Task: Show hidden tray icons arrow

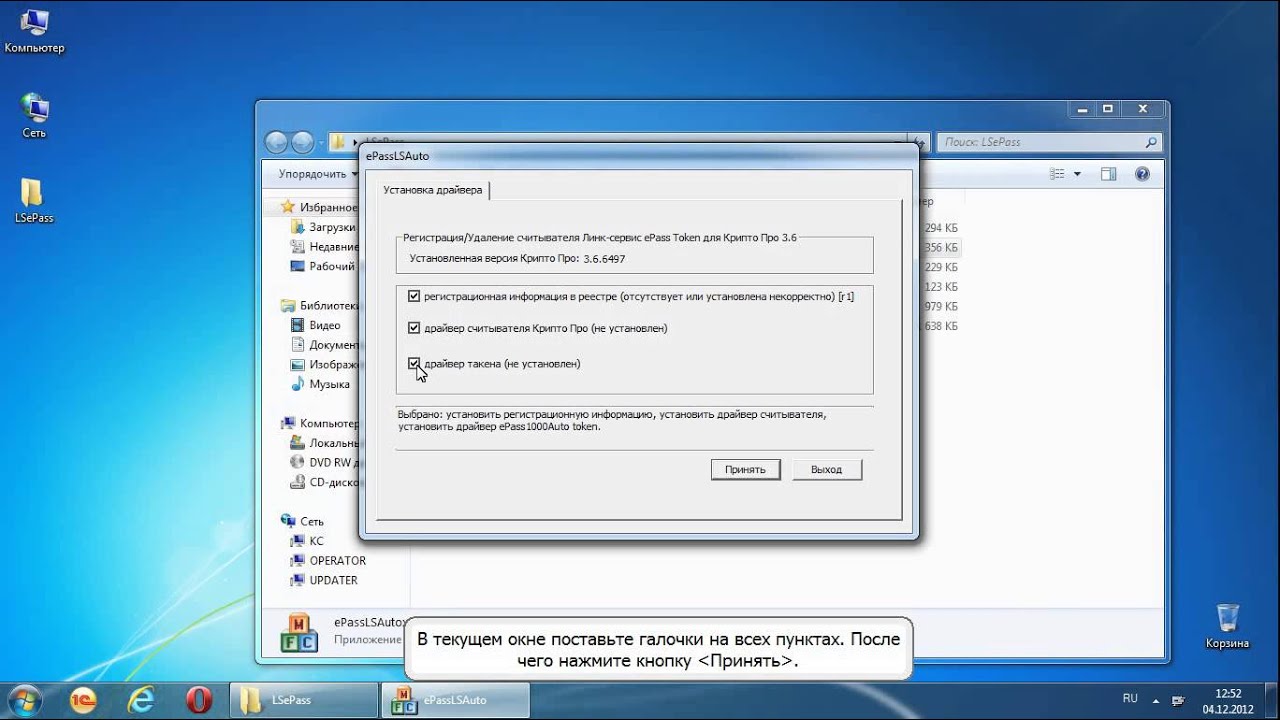Action: click(1156, 699)
